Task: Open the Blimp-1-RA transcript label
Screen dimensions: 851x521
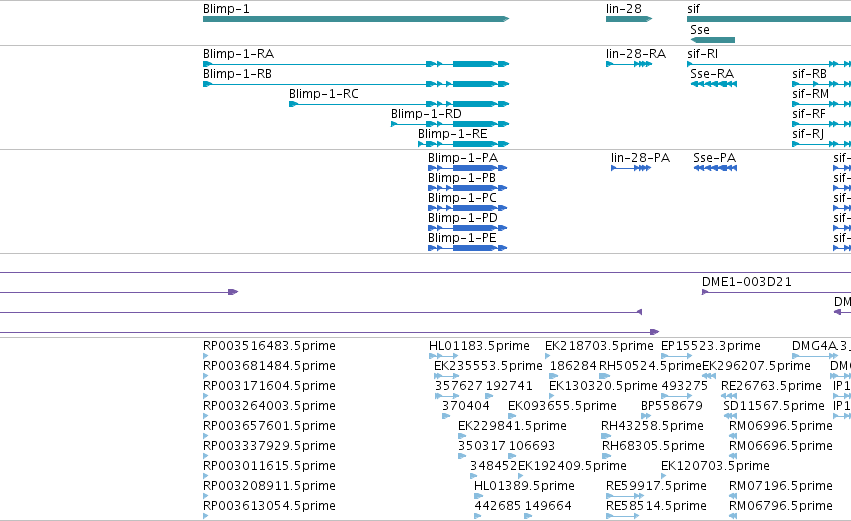Action: tap(238, 54)
